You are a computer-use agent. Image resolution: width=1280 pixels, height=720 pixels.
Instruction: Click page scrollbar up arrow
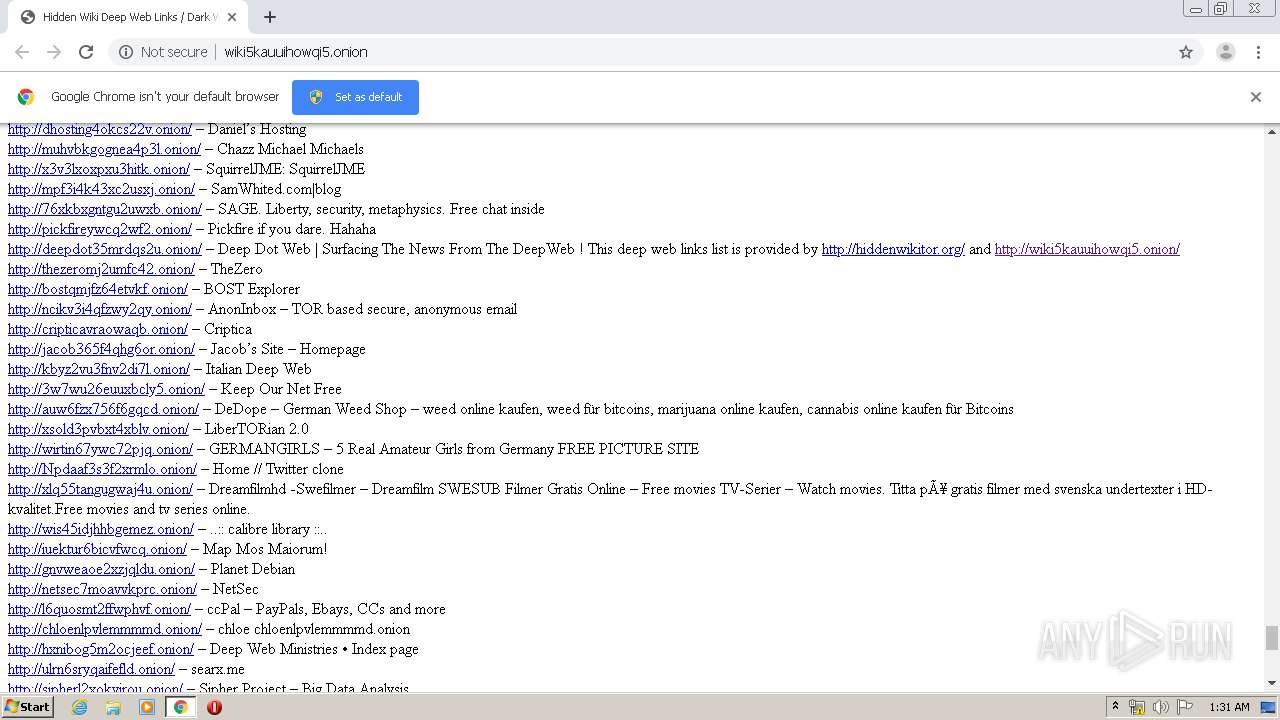1272,131
